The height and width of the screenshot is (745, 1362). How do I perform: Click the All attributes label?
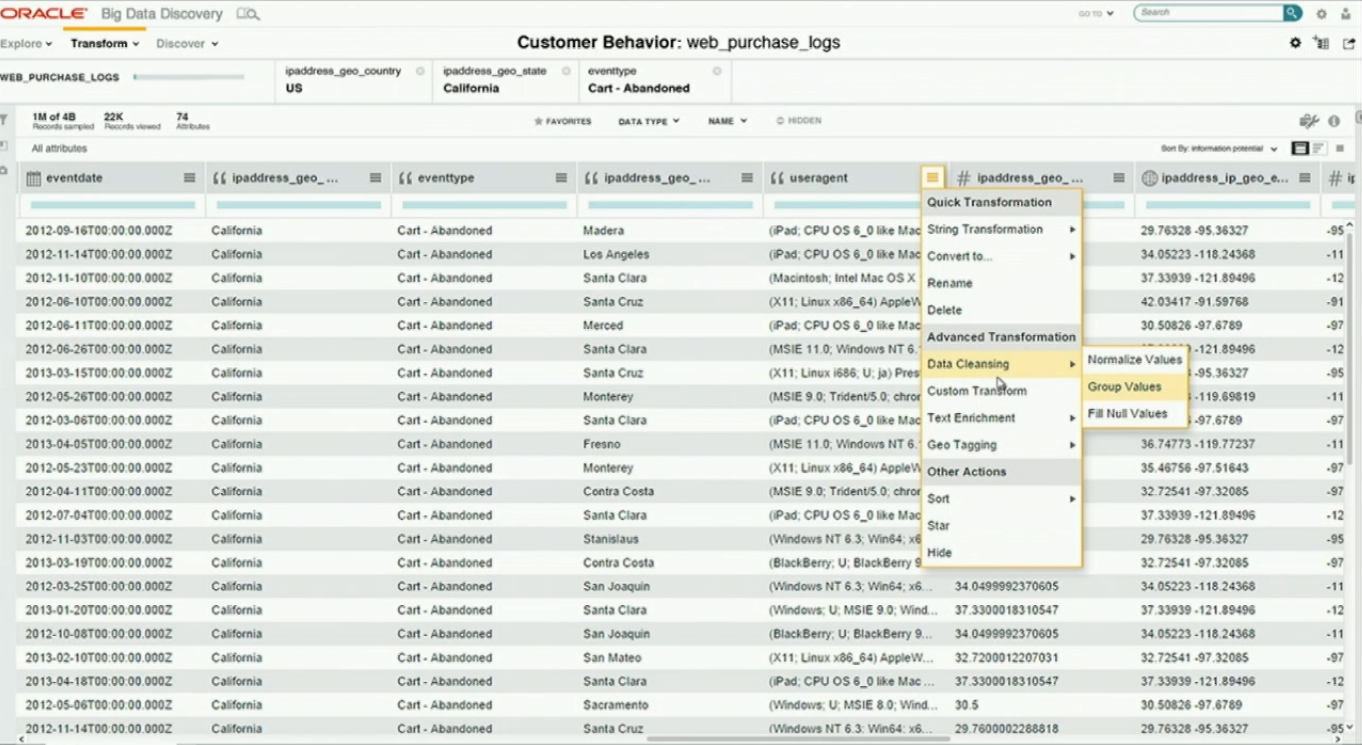point(59,148)
